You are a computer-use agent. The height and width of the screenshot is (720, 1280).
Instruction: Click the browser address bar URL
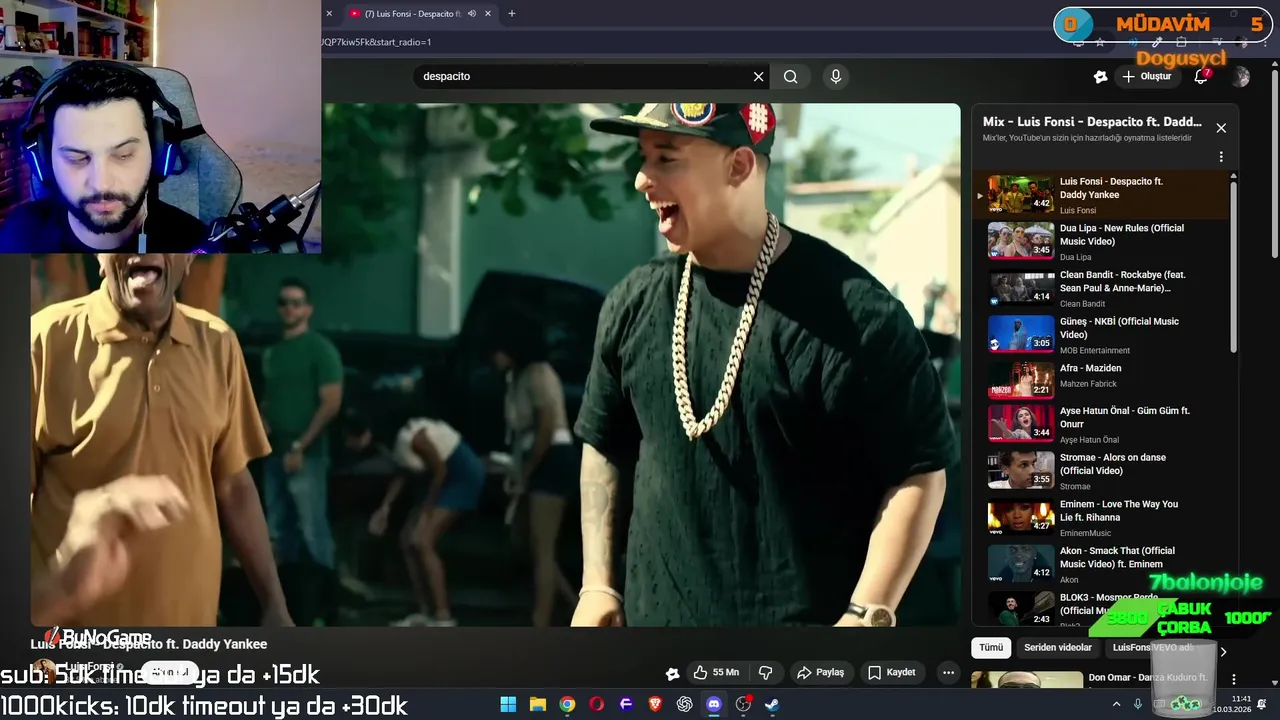(376, 42)
